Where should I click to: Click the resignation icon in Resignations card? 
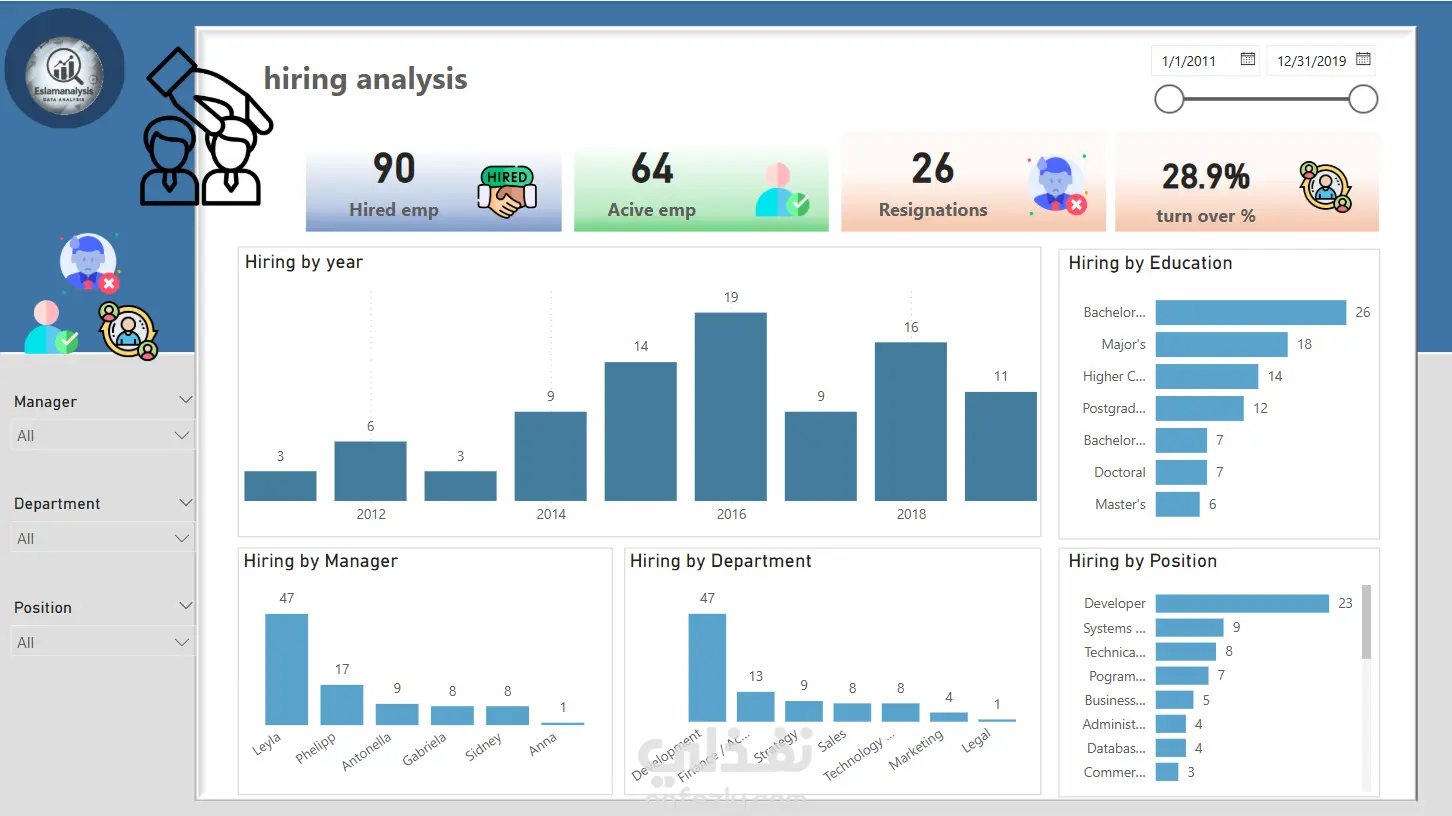[x=1057, y=185]
